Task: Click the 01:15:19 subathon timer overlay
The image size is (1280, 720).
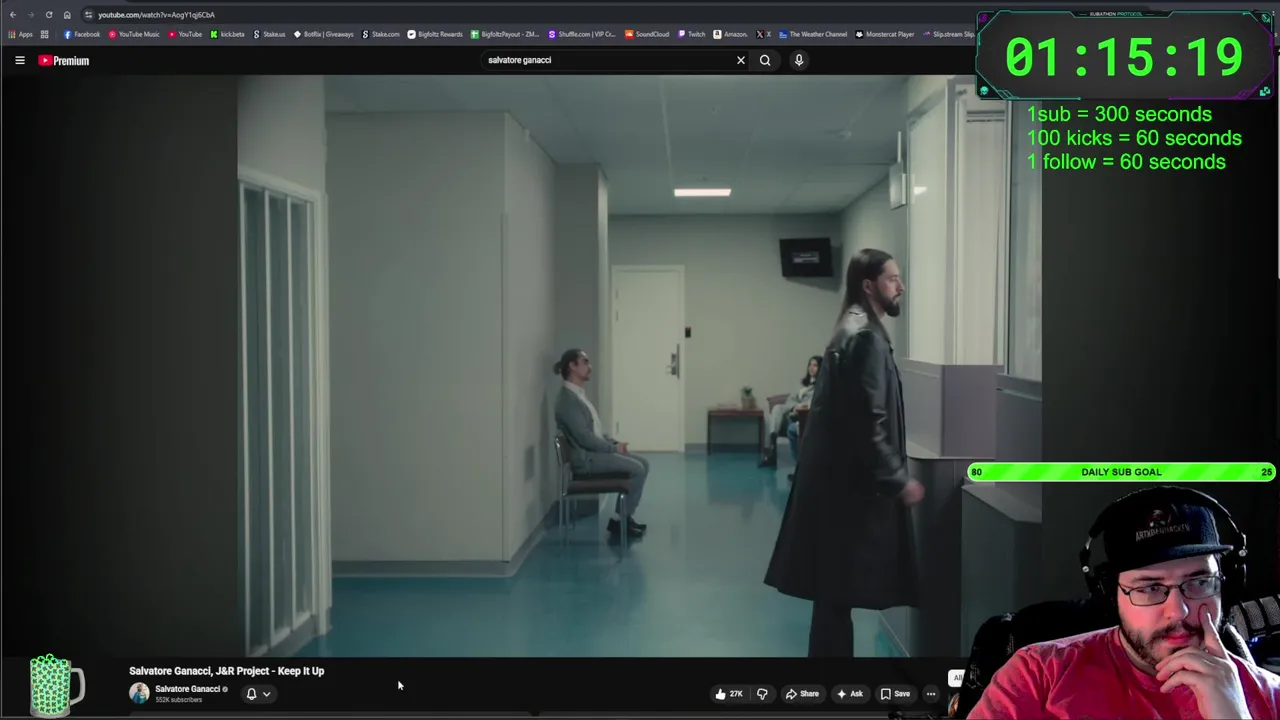Action: click(1125, 57)
